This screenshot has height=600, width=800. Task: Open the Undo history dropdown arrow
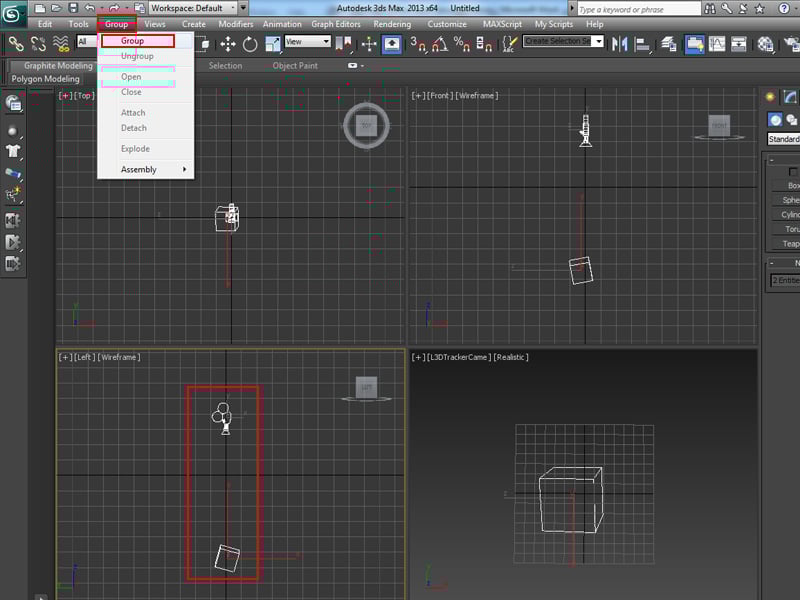pos(102,8)
